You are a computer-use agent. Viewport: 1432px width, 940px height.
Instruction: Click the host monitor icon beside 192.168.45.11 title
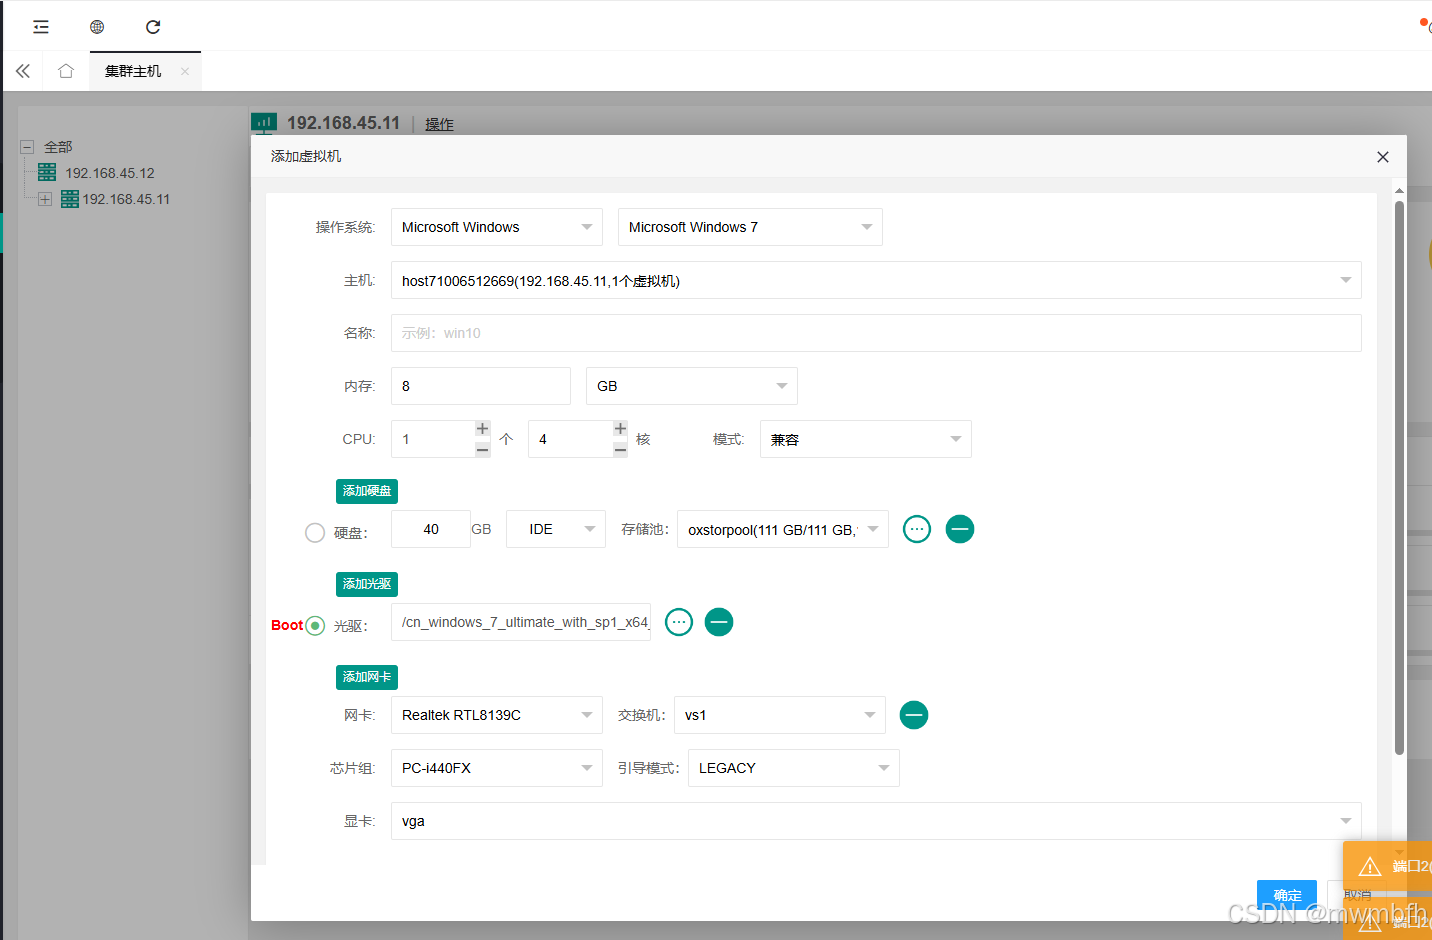click(264, 123)
